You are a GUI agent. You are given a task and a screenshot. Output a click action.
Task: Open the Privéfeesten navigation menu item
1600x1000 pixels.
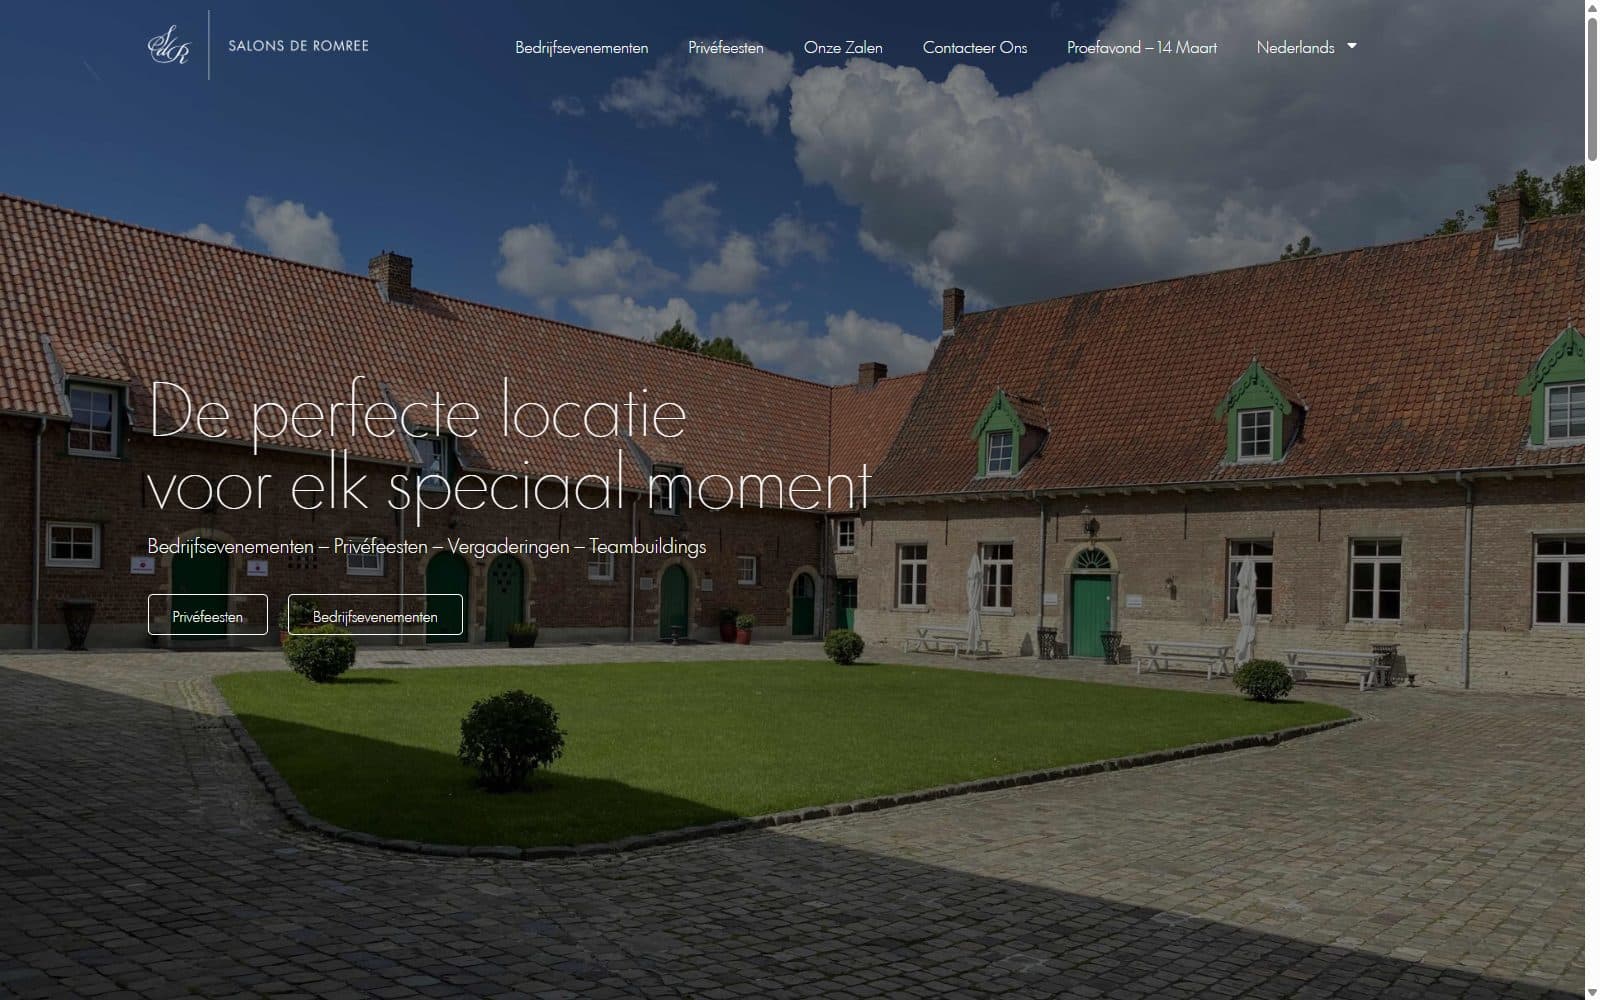click(x=725, y=47)
